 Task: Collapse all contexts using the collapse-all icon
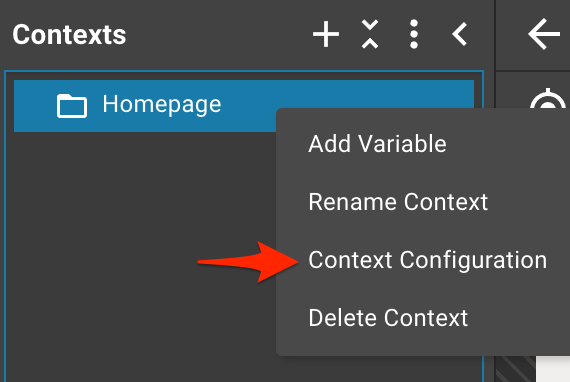370,34
